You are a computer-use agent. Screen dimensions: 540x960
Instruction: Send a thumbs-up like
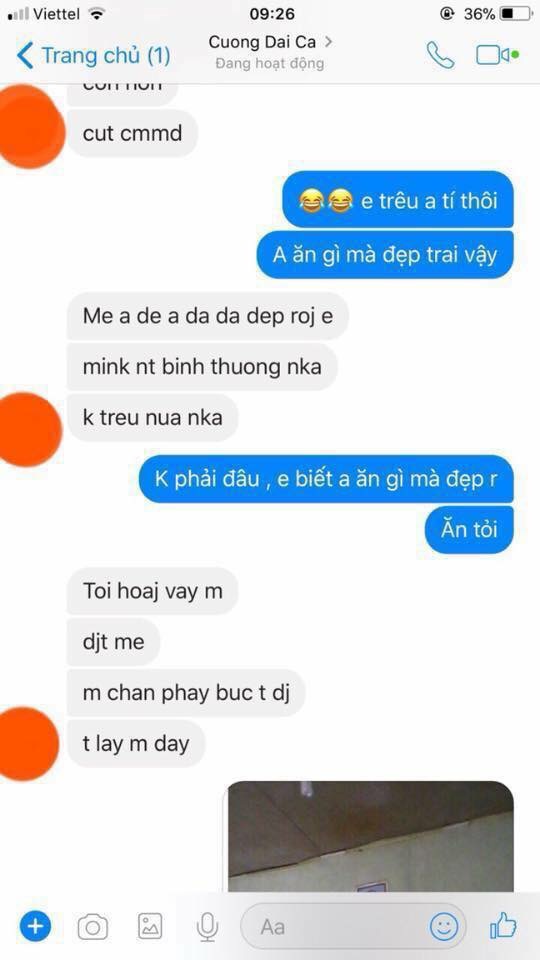coord(503,926)
